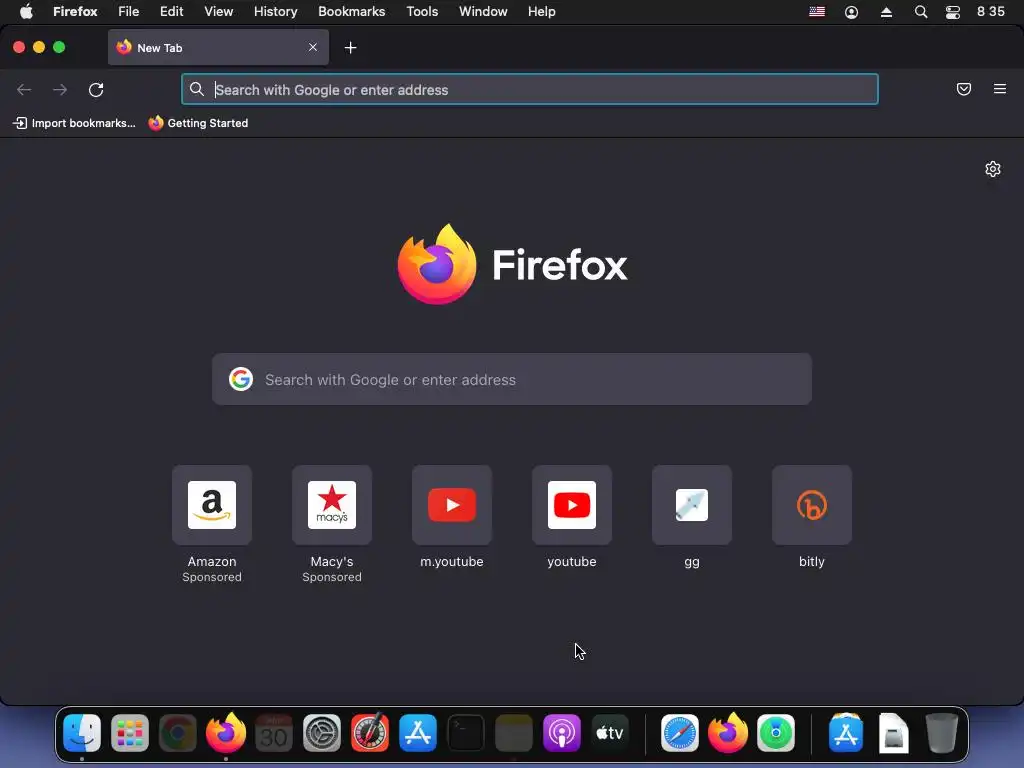Open the Apple menu
The width and height of the screenshot is (1024, 768).
click(x=26, y=12)
